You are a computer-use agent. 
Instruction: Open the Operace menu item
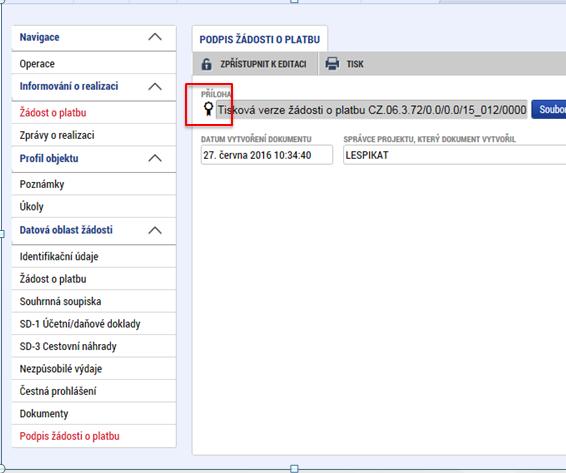pyautogui.click(x=94, y=64)
